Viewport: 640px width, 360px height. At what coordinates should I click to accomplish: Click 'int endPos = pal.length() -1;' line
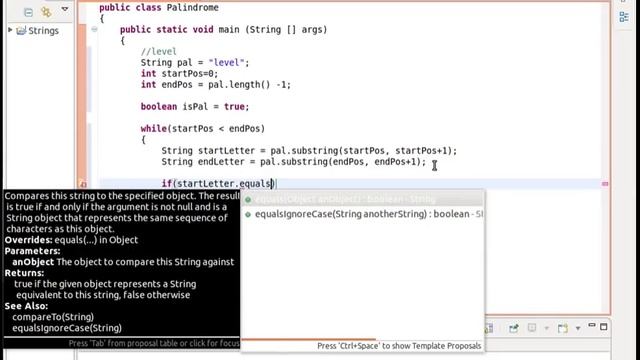216,84
